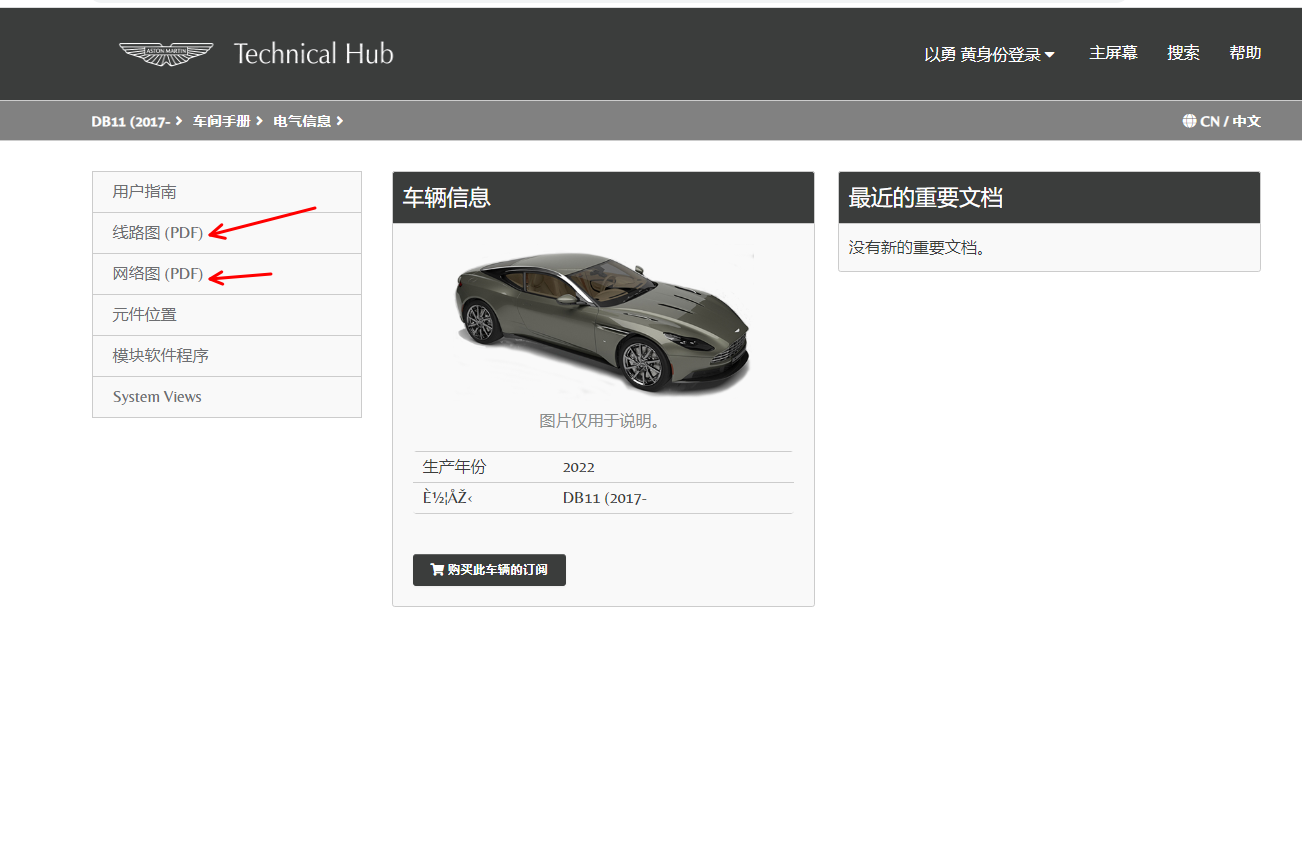Click the Aston Martin wings logo
The height and width of the screenshot is (862, 1302).
coord(166,54)
